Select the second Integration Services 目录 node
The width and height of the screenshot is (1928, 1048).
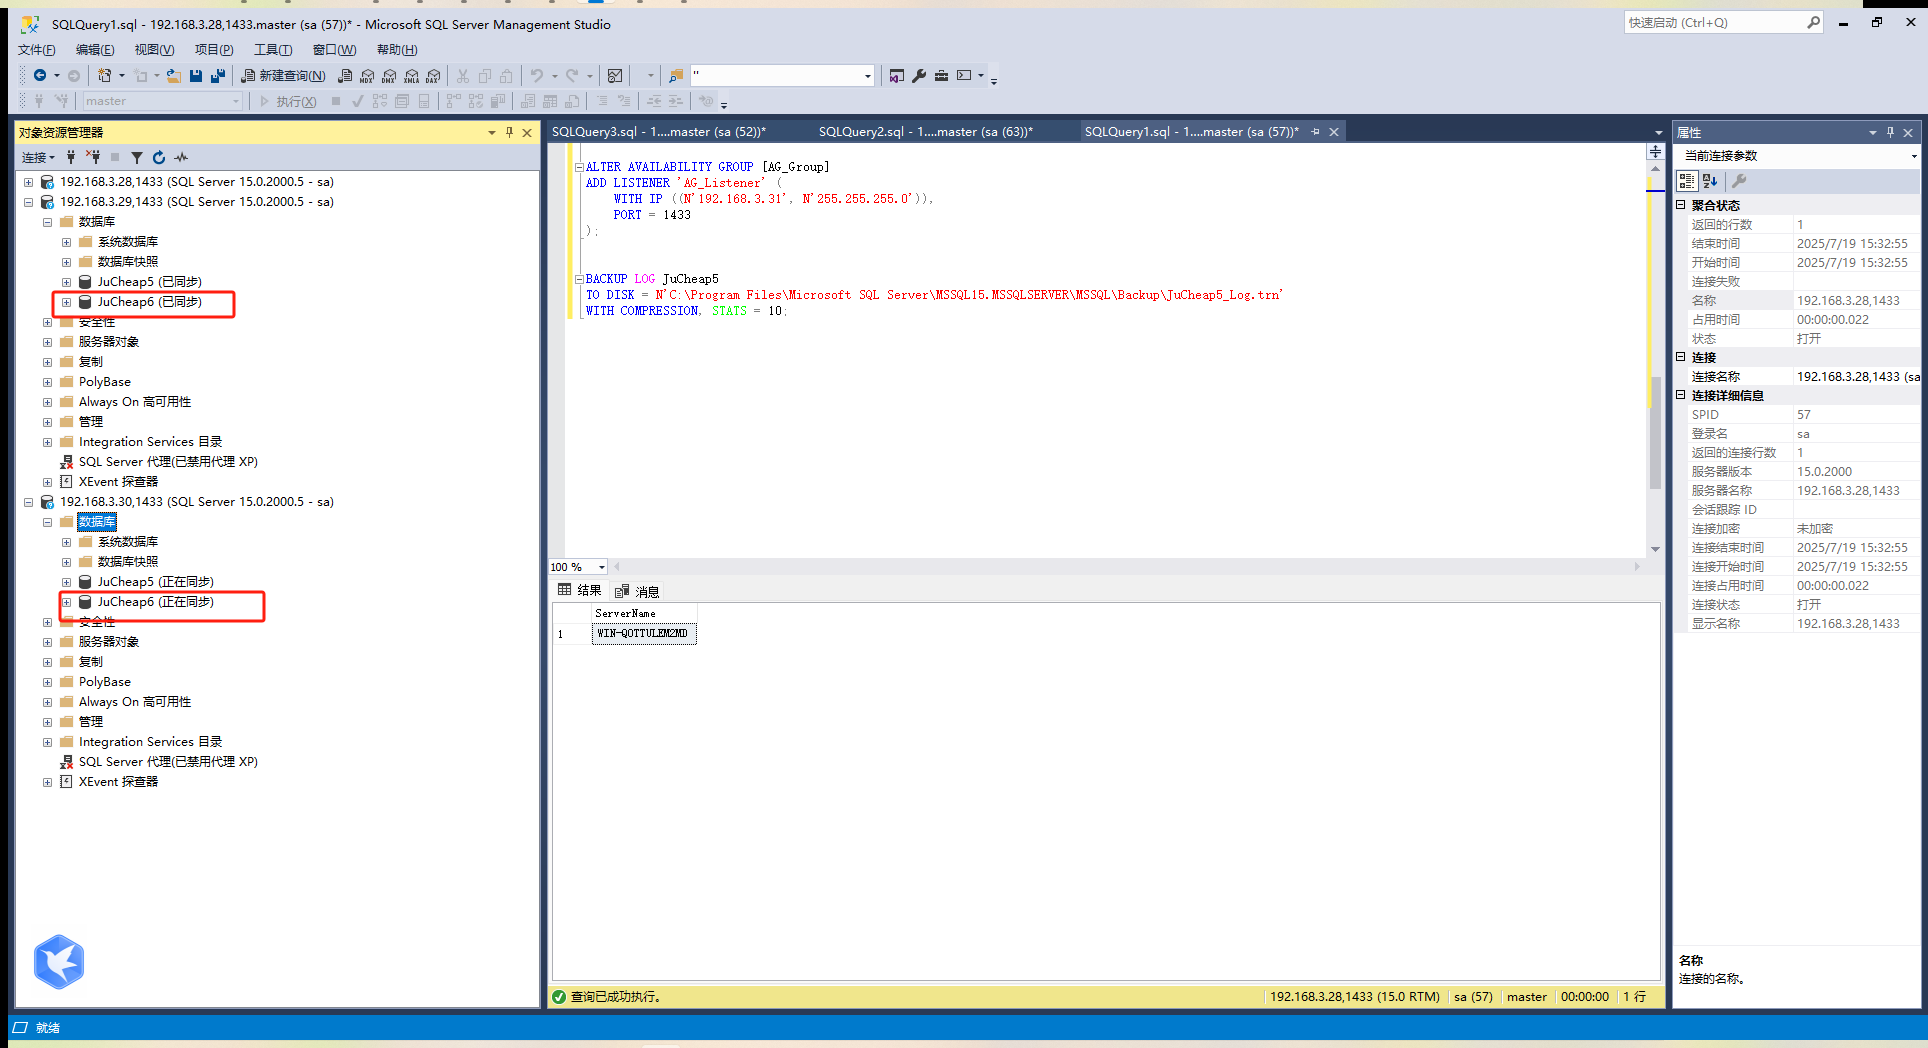pos(150,742)
